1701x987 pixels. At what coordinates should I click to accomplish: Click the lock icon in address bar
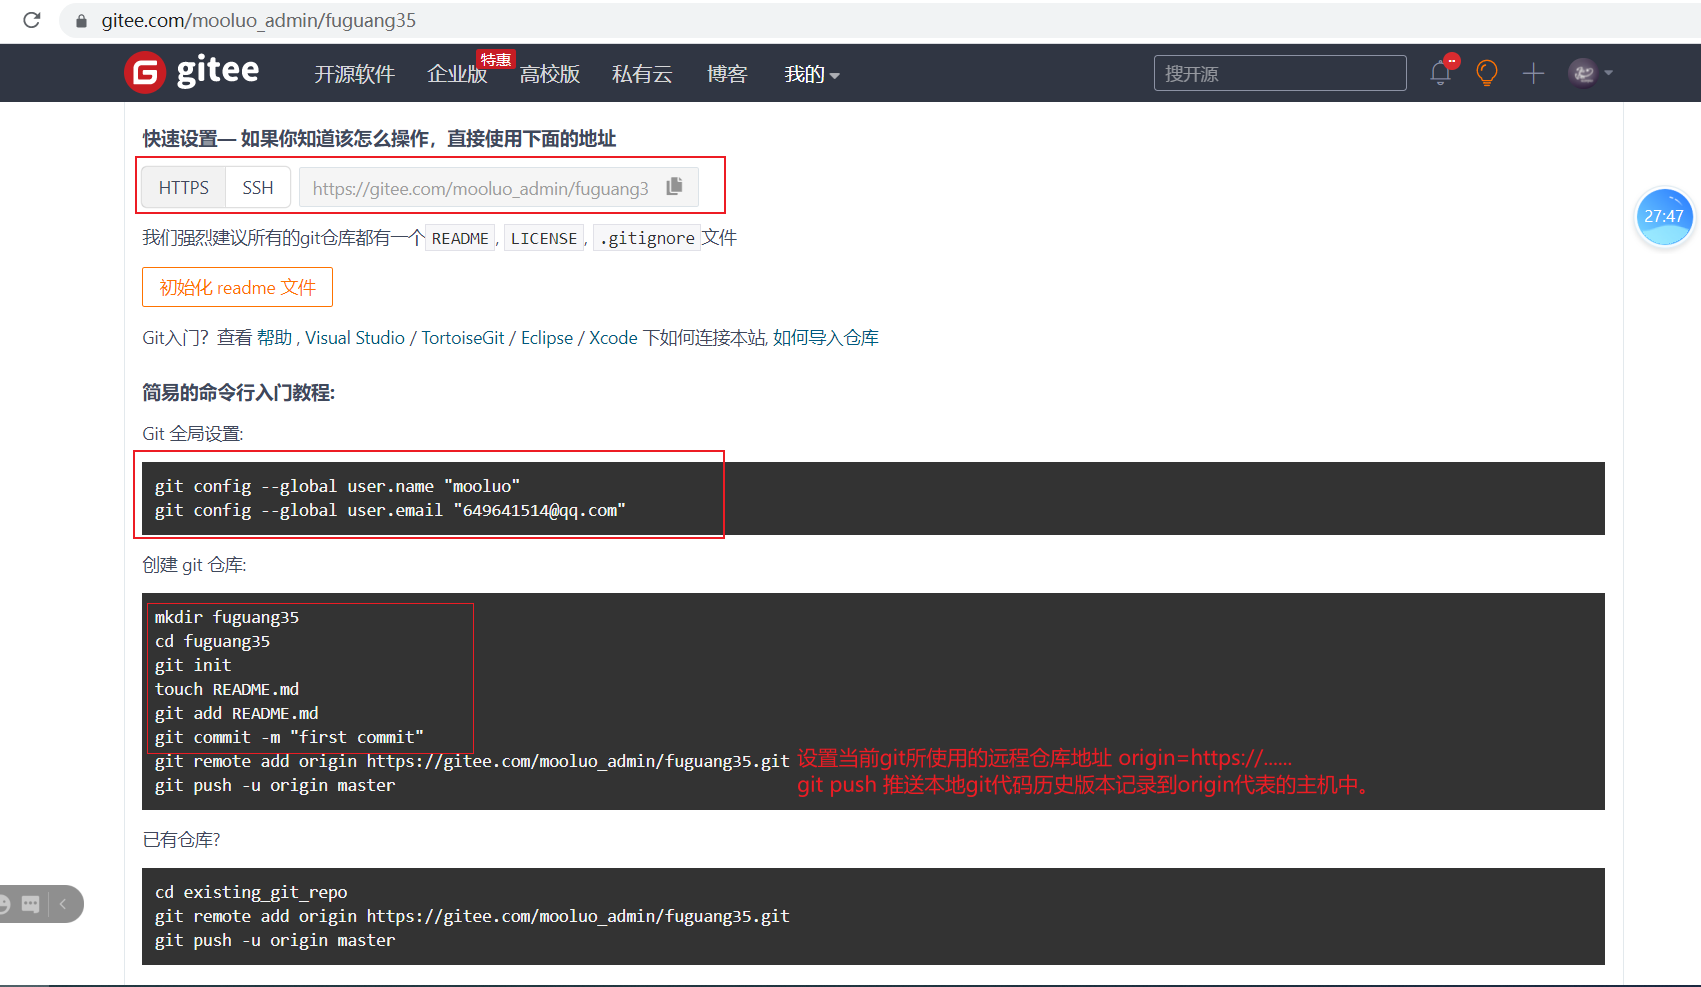point(82,21)
